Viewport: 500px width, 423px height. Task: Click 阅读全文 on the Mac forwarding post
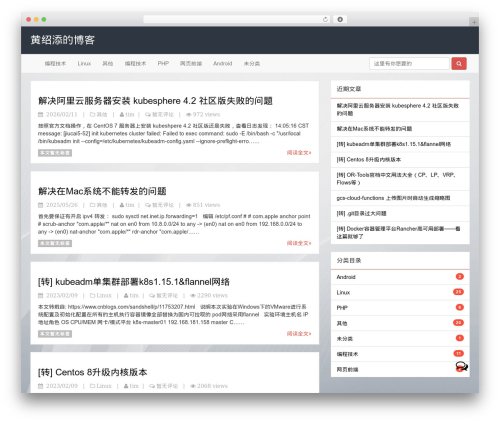299,243
